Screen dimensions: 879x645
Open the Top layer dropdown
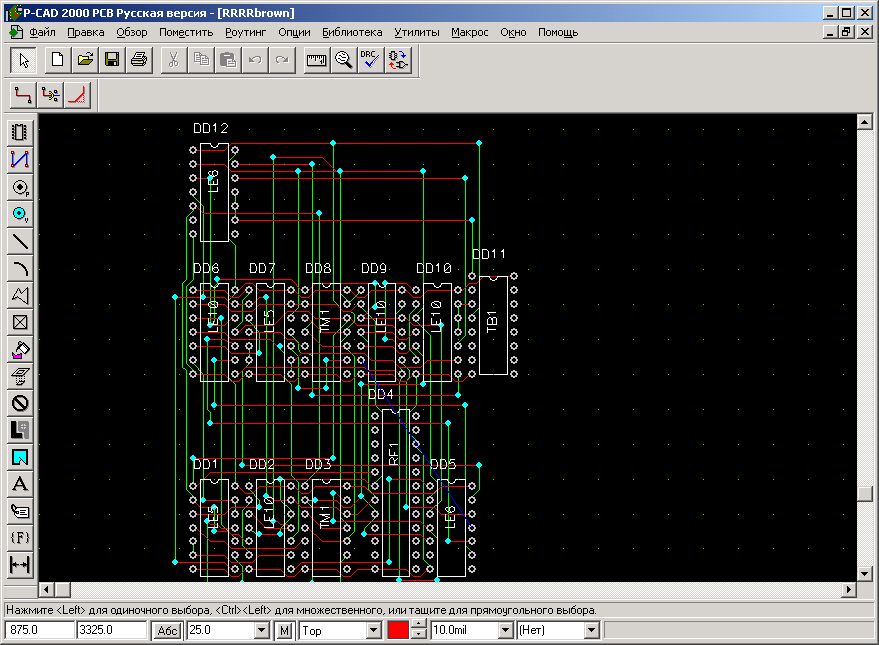coord(374,630)
